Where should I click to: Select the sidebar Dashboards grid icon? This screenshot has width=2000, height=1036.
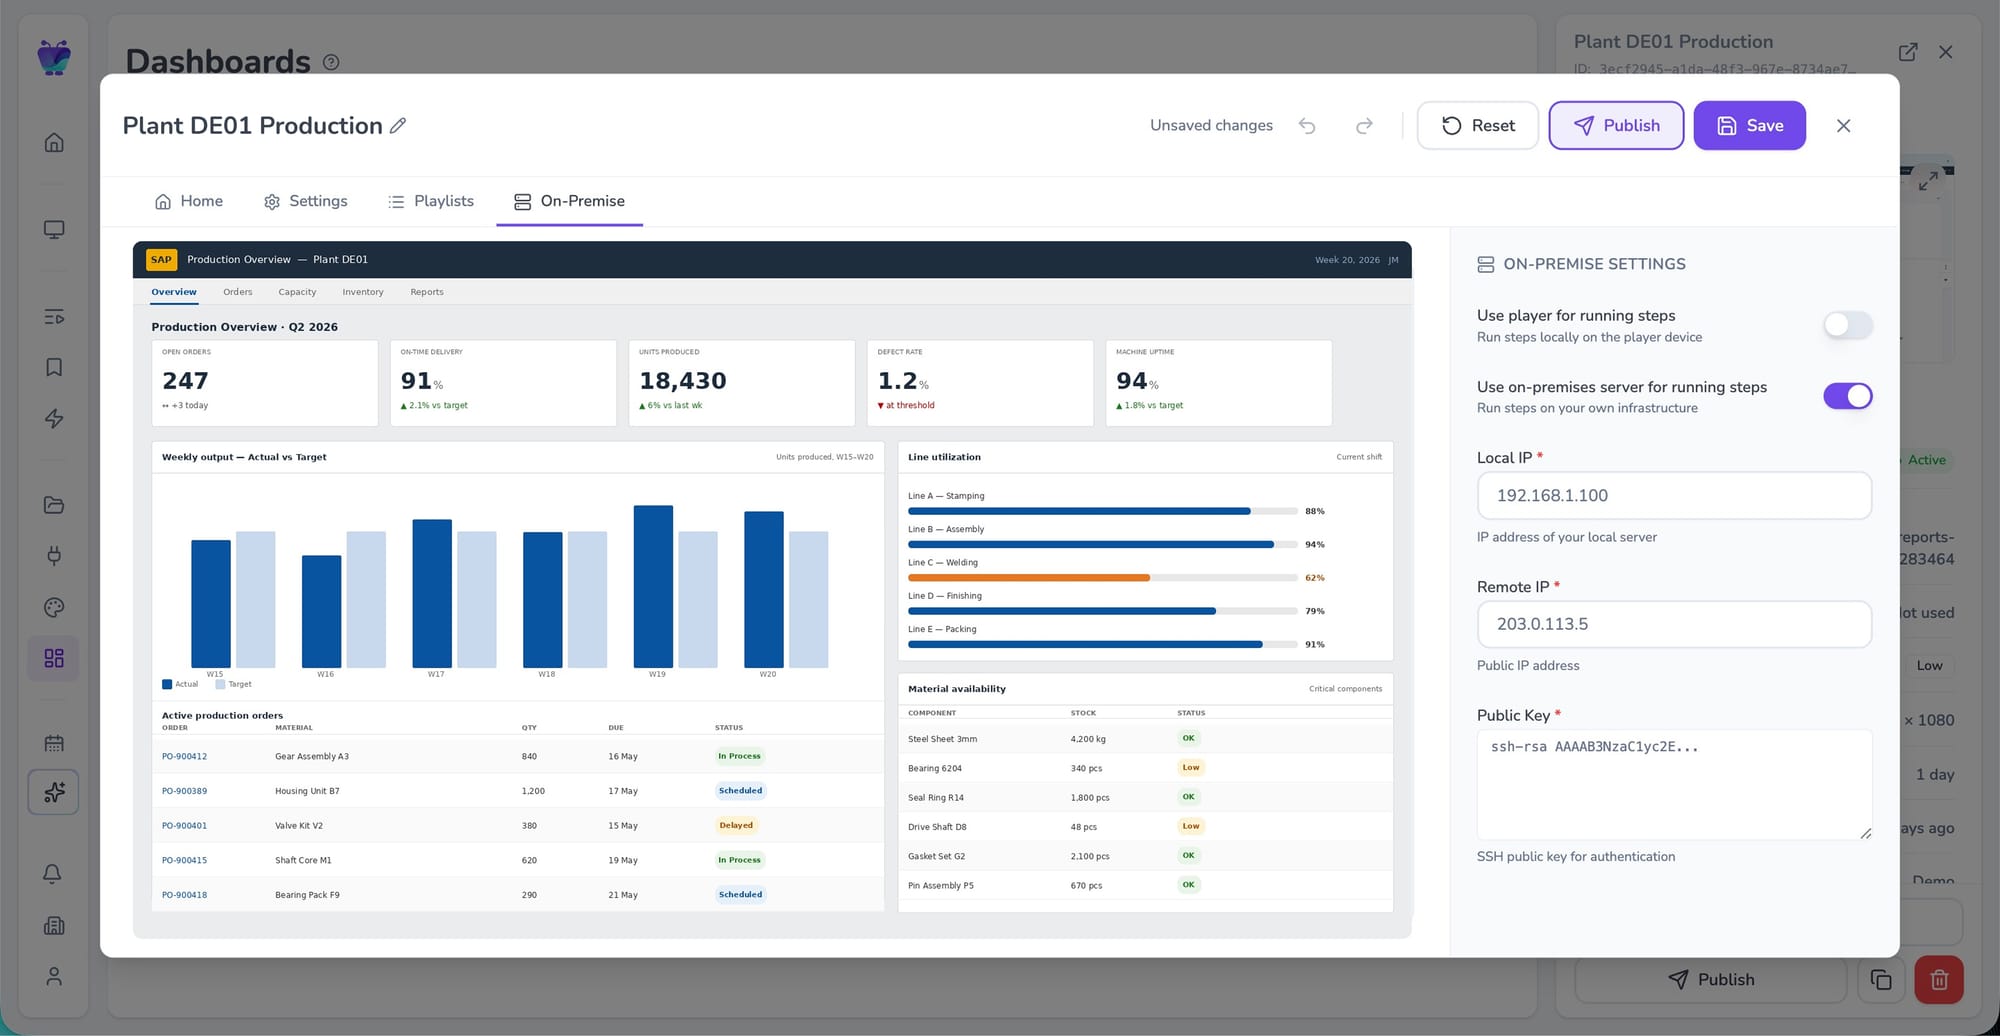(54, 658)
